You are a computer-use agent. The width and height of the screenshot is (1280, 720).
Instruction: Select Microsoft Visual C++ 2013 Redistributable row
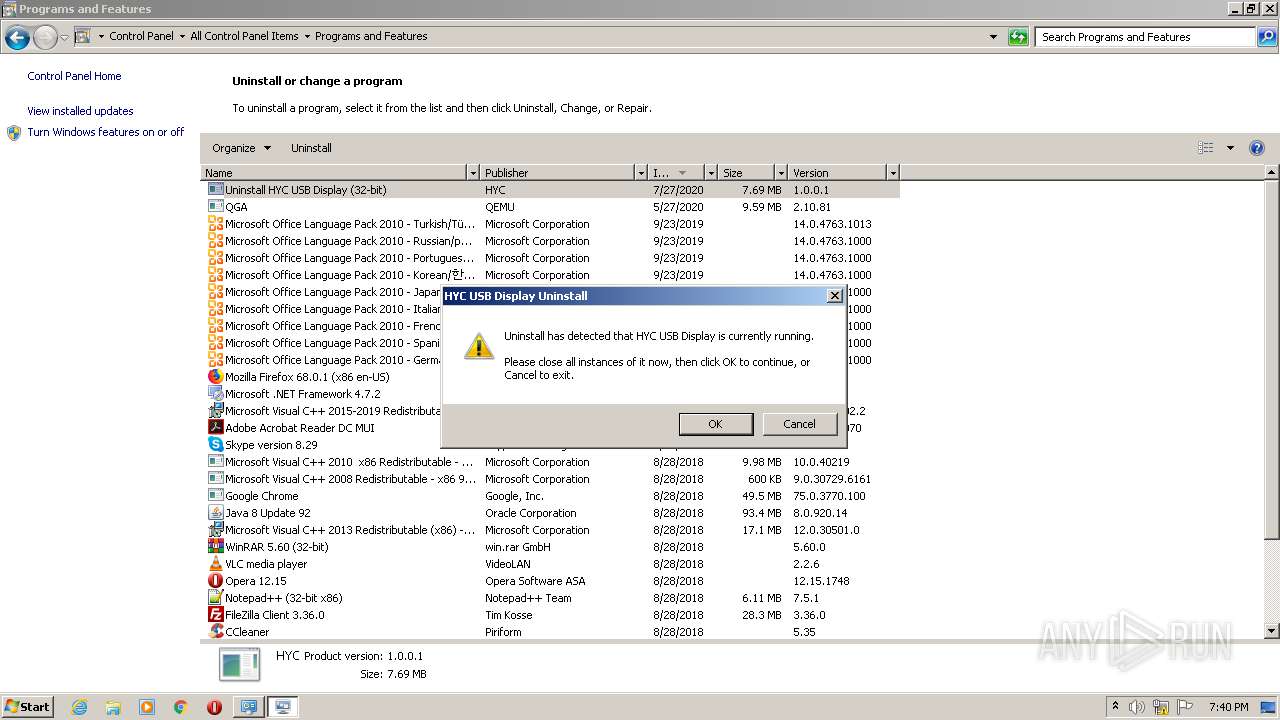click(550, 530)
